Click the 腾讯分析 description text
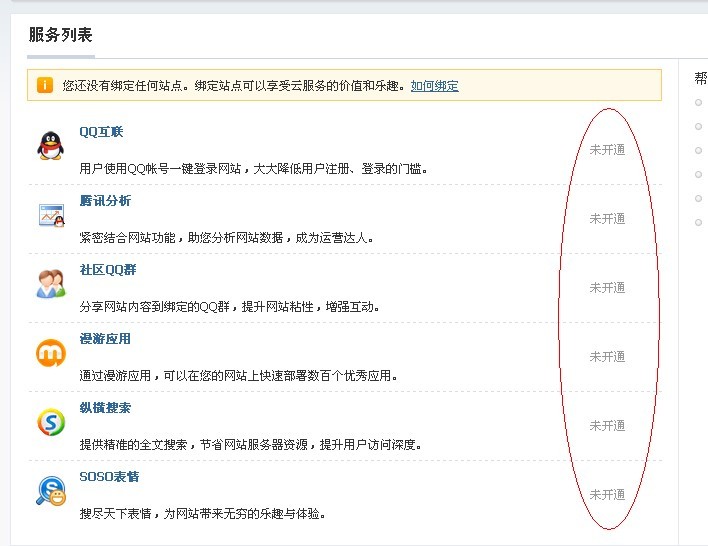 click(x=226, y=238)
